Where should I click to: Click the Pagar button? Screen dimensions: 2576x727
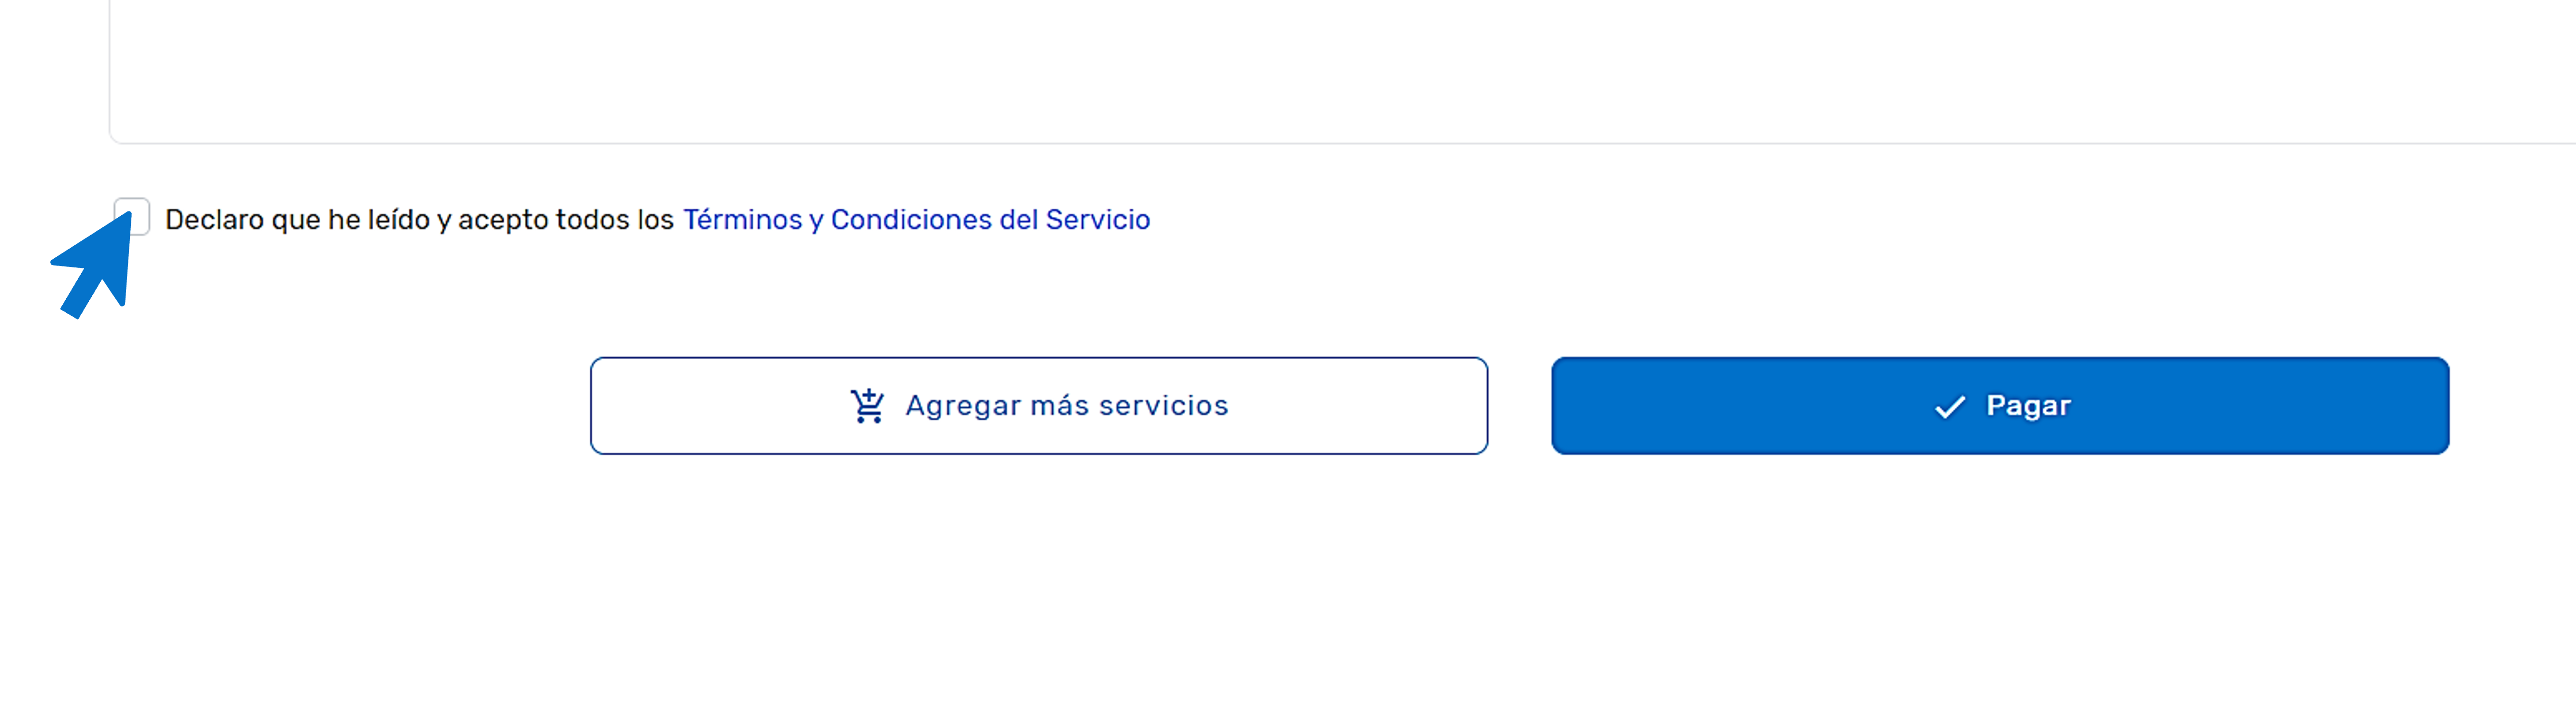[2000, 406]
